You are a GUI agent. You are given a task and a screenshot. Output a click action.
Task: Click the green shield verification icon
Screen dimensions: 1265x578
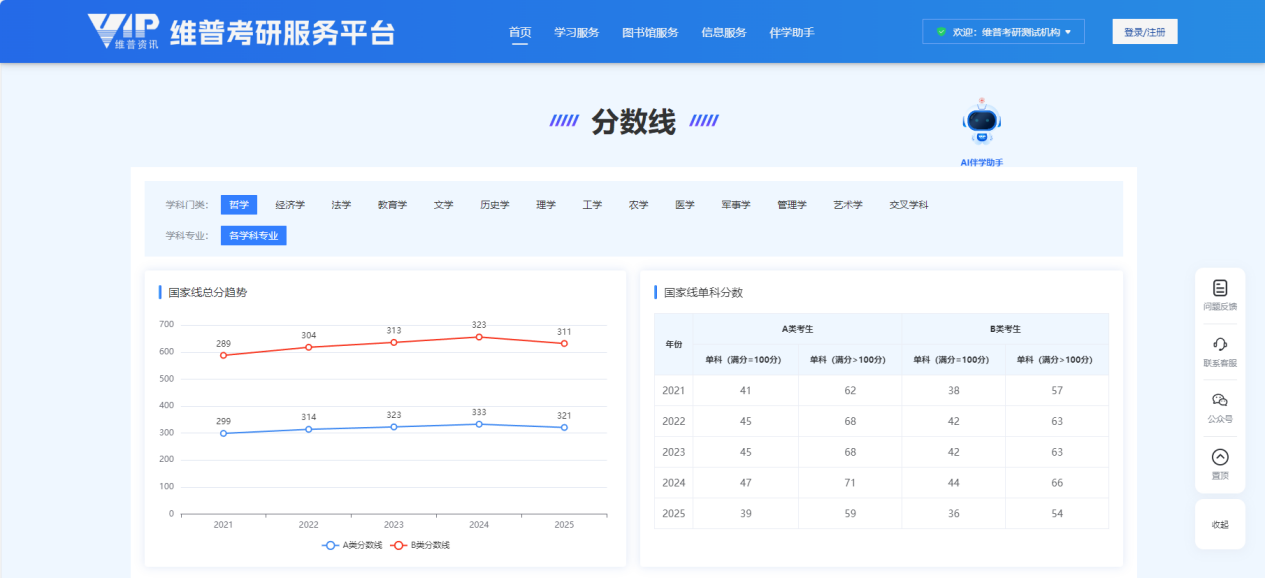point(941,32)
